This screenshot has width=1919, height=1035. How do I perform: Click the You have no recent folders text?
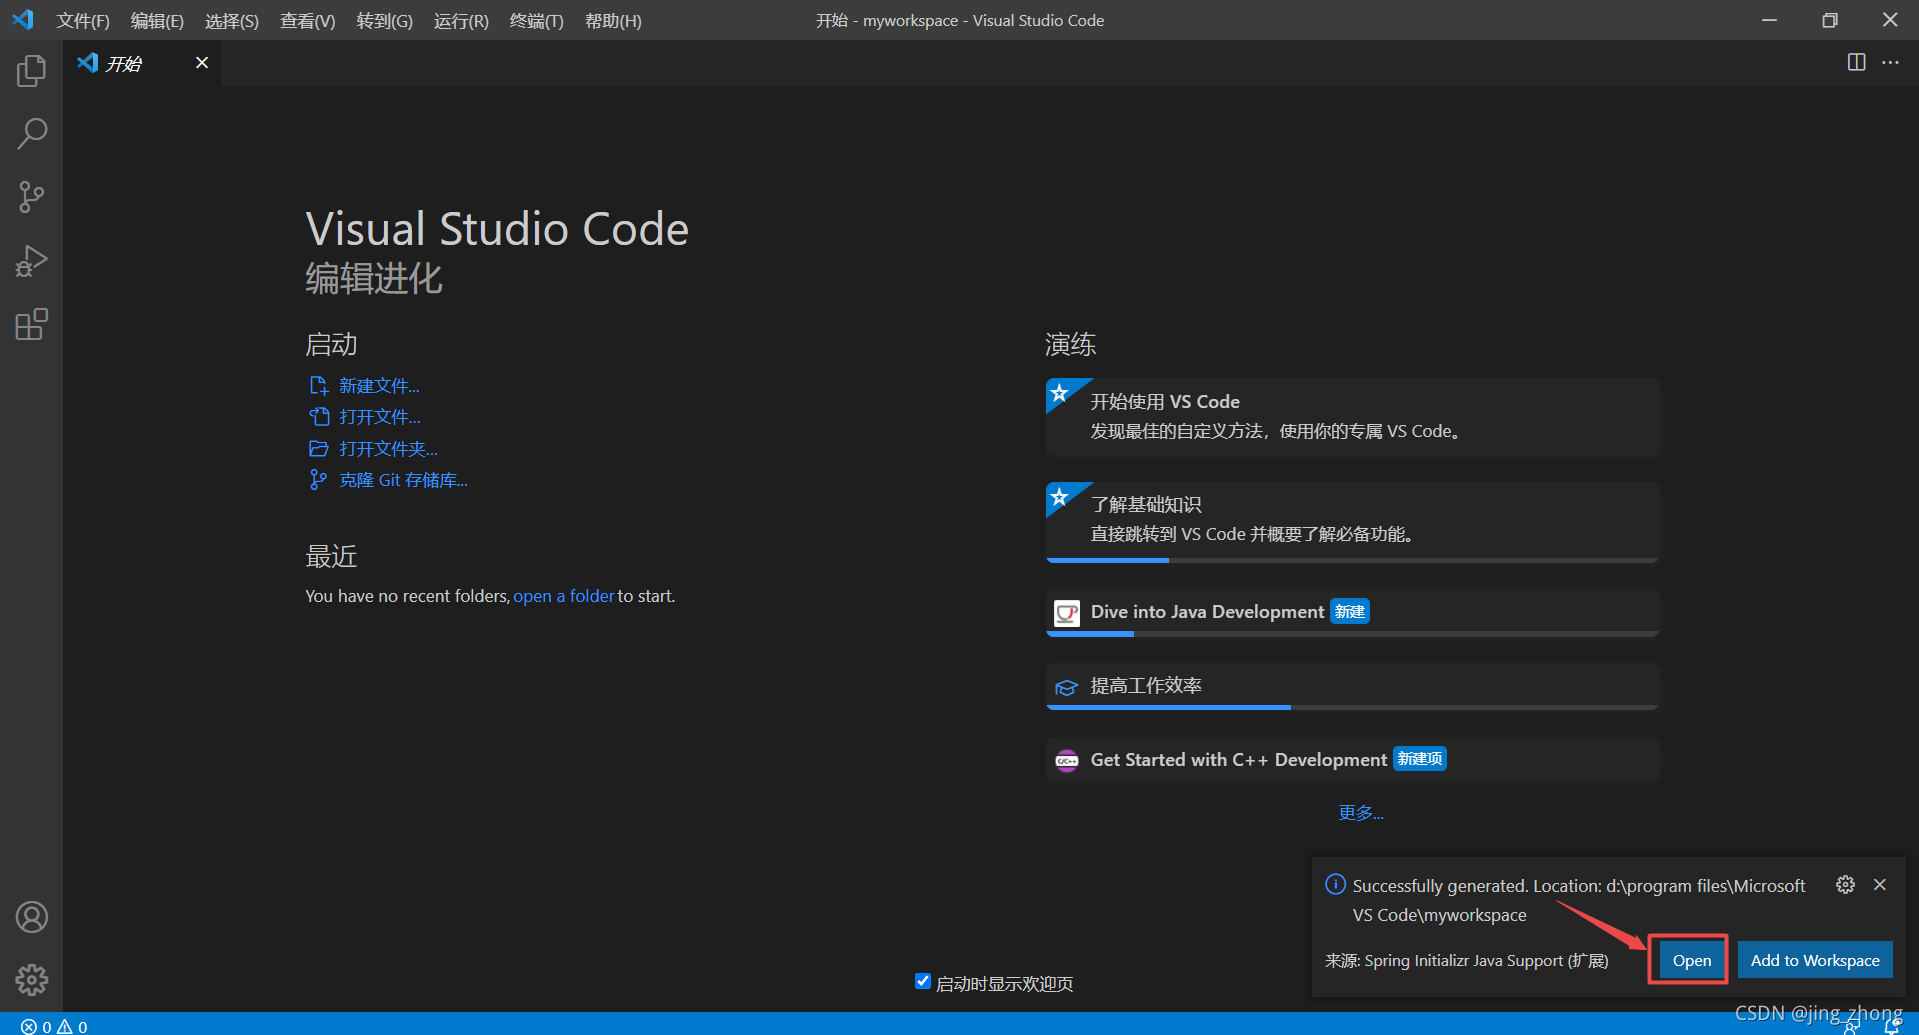(x=407, y=596)
